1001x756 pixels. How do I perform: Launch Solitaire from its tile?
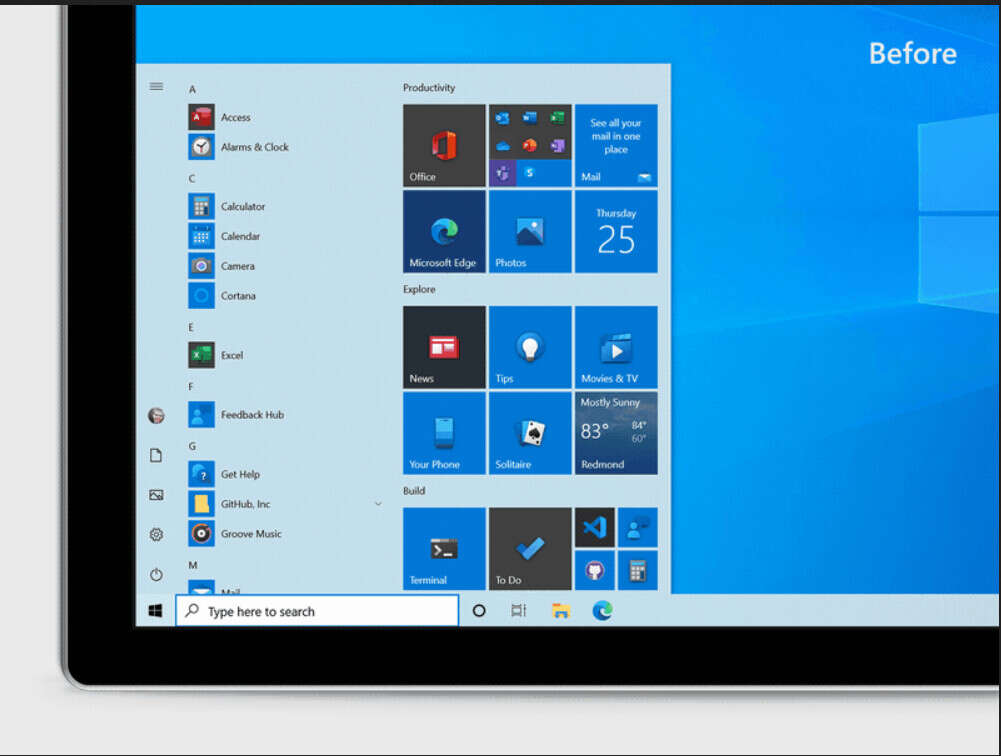point(529,432)
